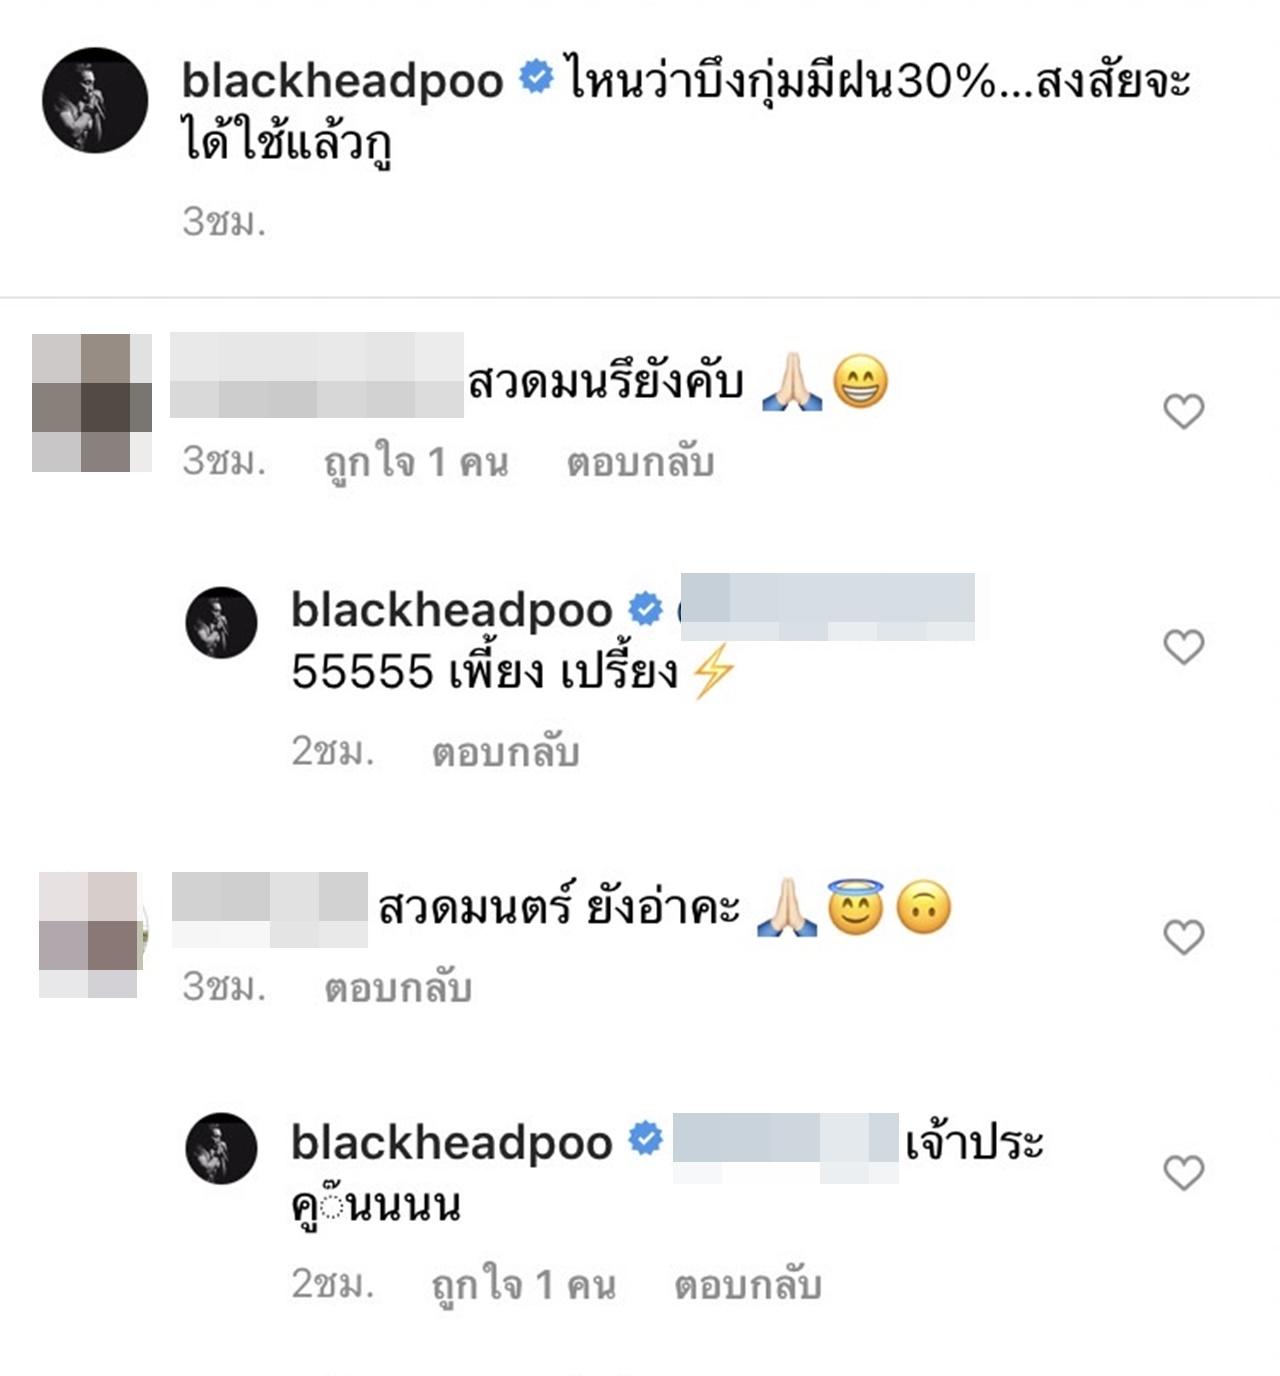Click the blackheadpoo username on the last reply
The image size is (1280, 1376).
pos(451,1141)
